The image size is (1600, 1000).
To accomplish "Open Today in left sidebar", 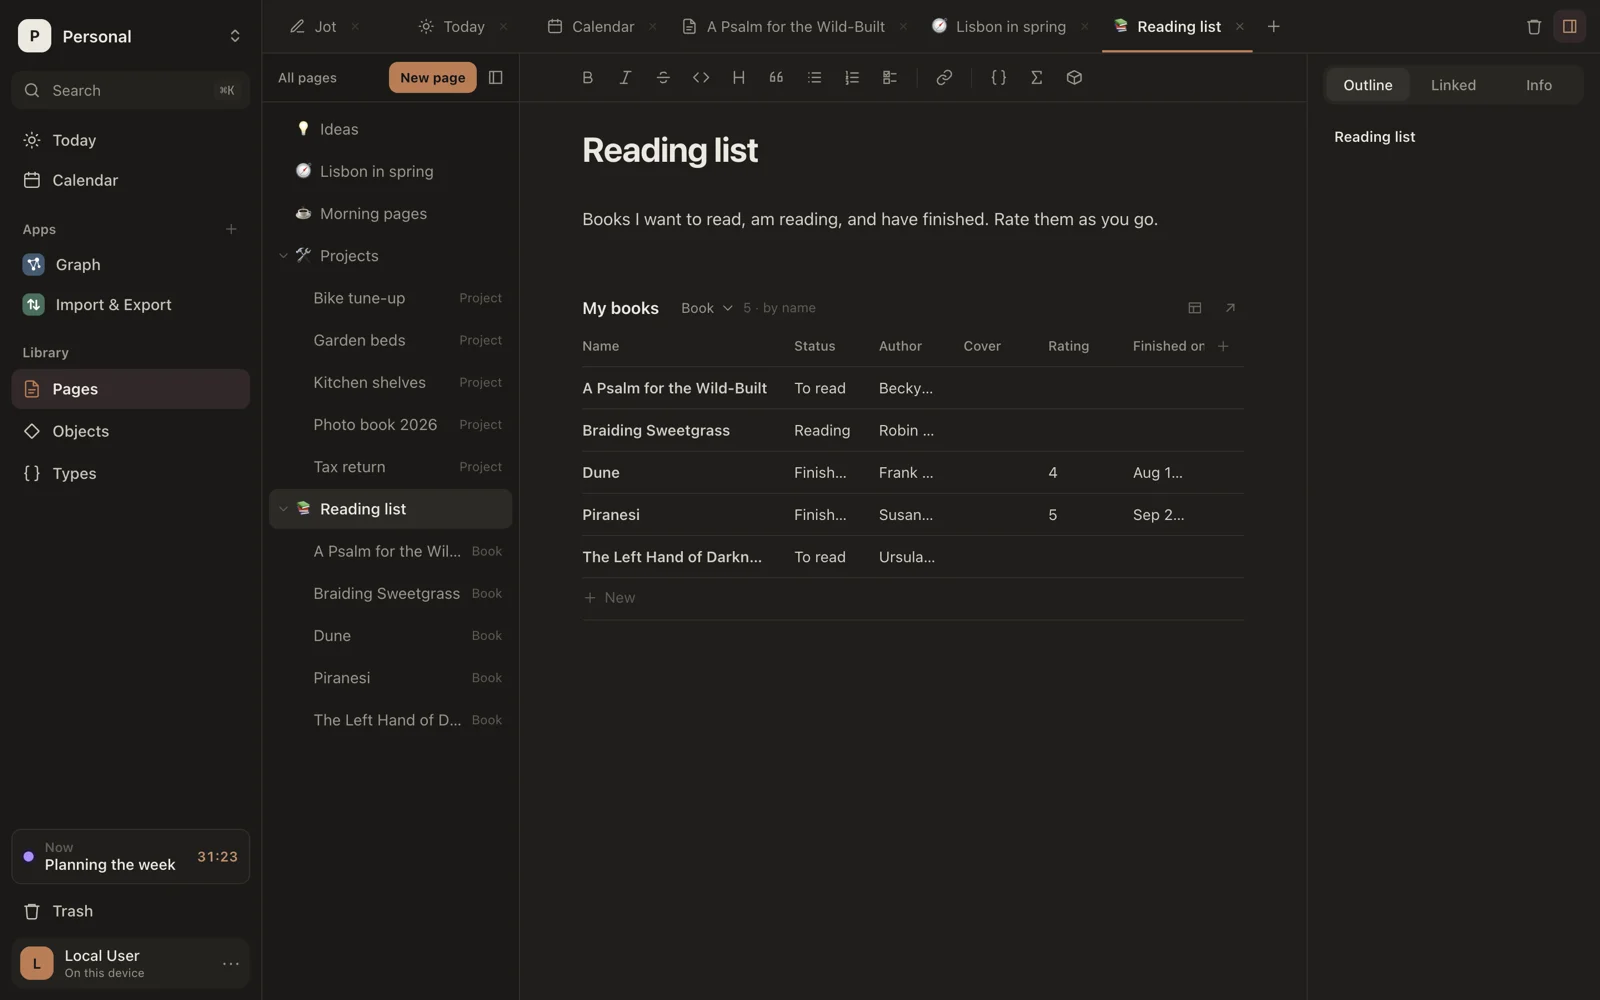I will pyautogui.click(x=131, y=141).
